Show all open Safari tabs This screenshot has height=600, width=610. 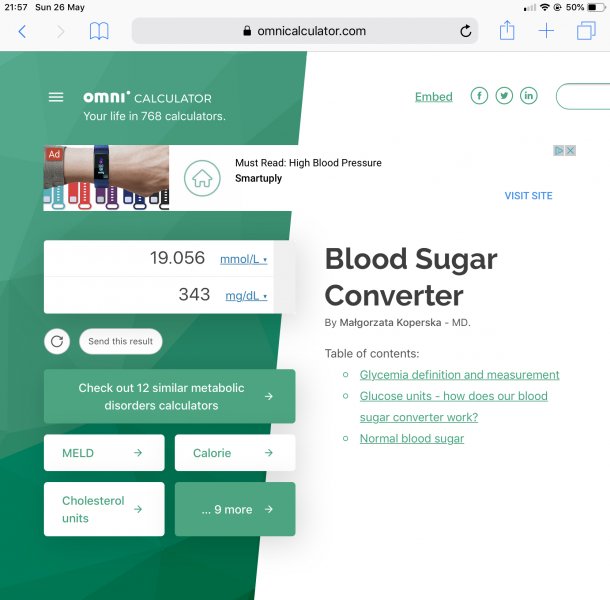pos(586,31)
